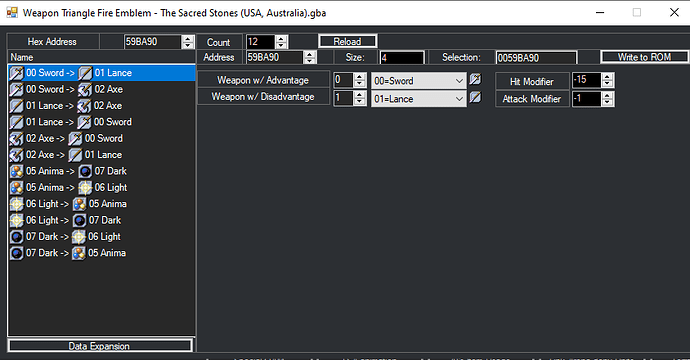690x360 pixels.
Task: Click the Count value spinner arrows
Action: 282,42
